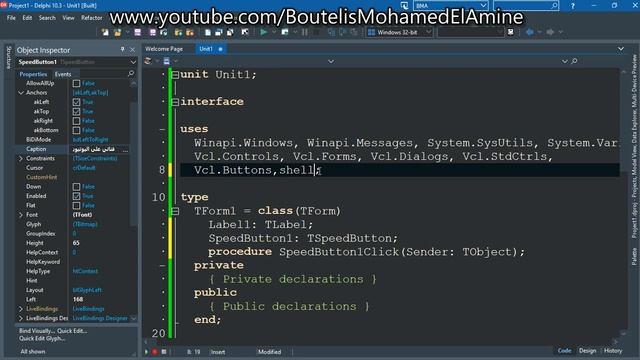Click the Height value 65 field
640x360 pixels.
pos(100,243)
